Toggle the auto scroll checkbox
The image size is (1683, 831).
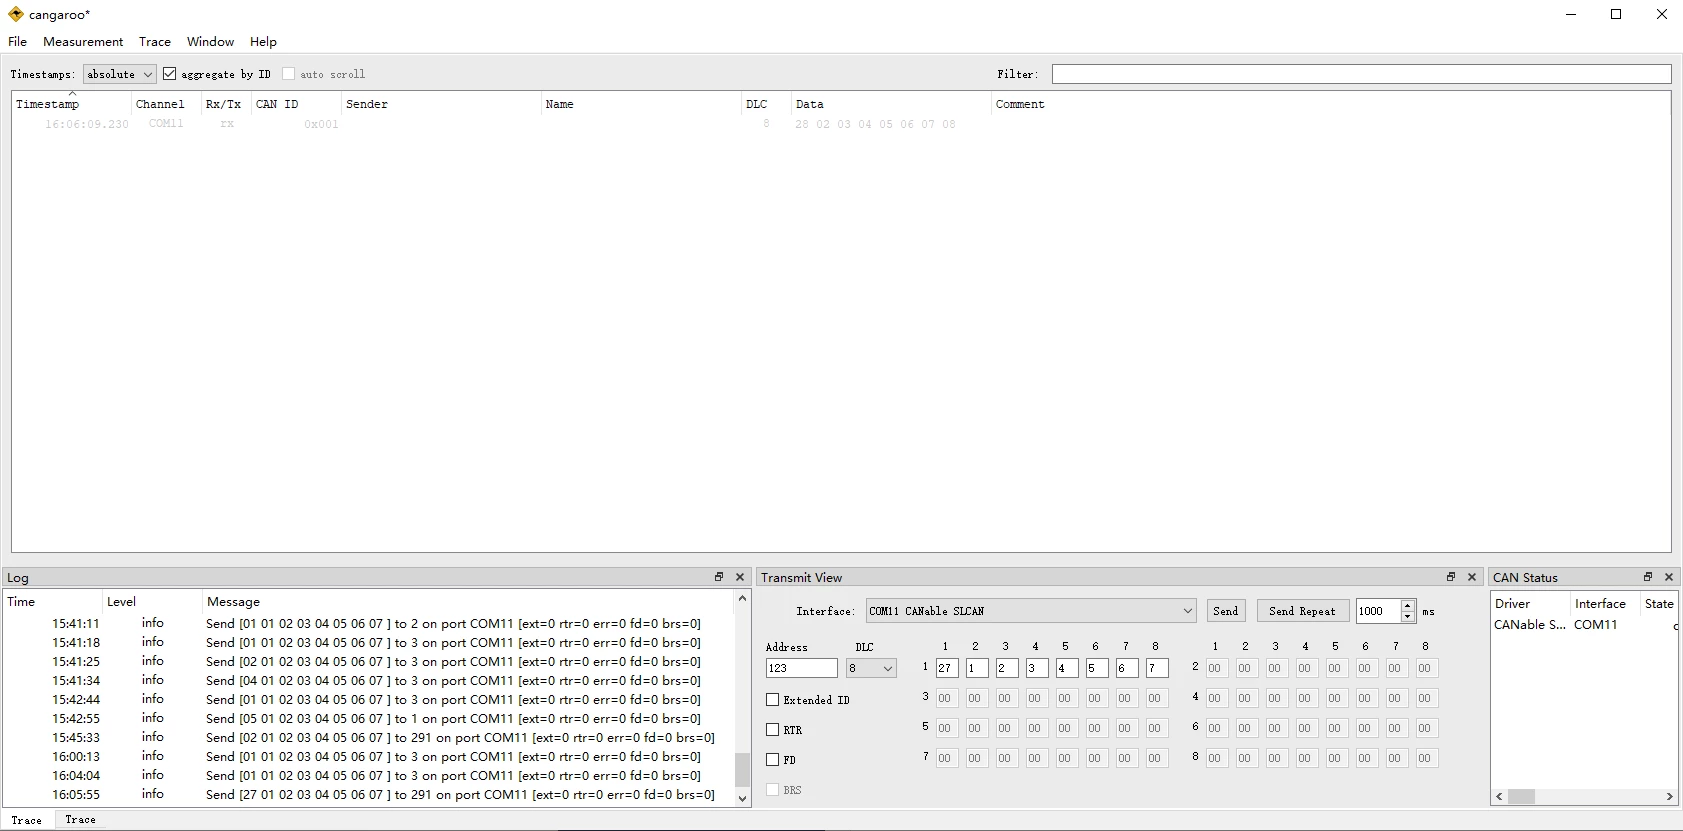click(x=289, y=74)
